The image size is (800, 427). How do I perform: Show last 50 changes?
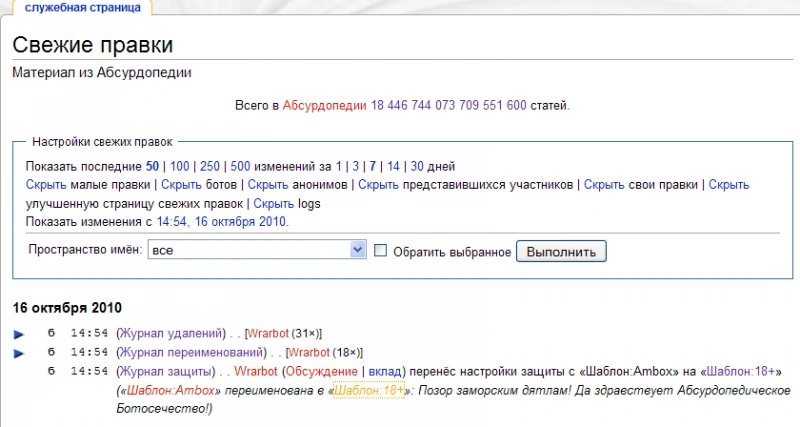pyautogui.click(x=152, y=166)
